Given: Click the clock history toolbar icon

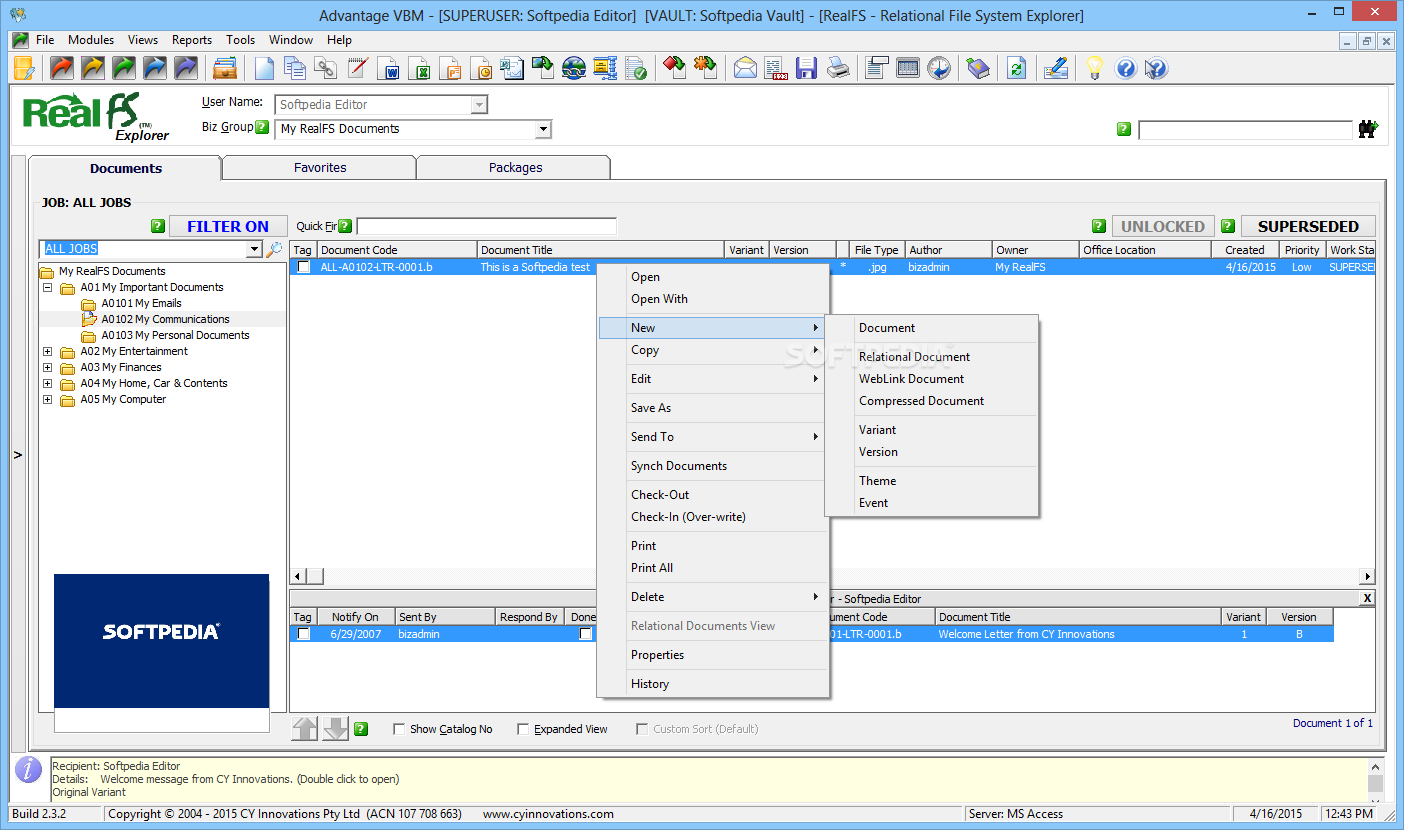Looking at the screenshot, I should point(939,68).
